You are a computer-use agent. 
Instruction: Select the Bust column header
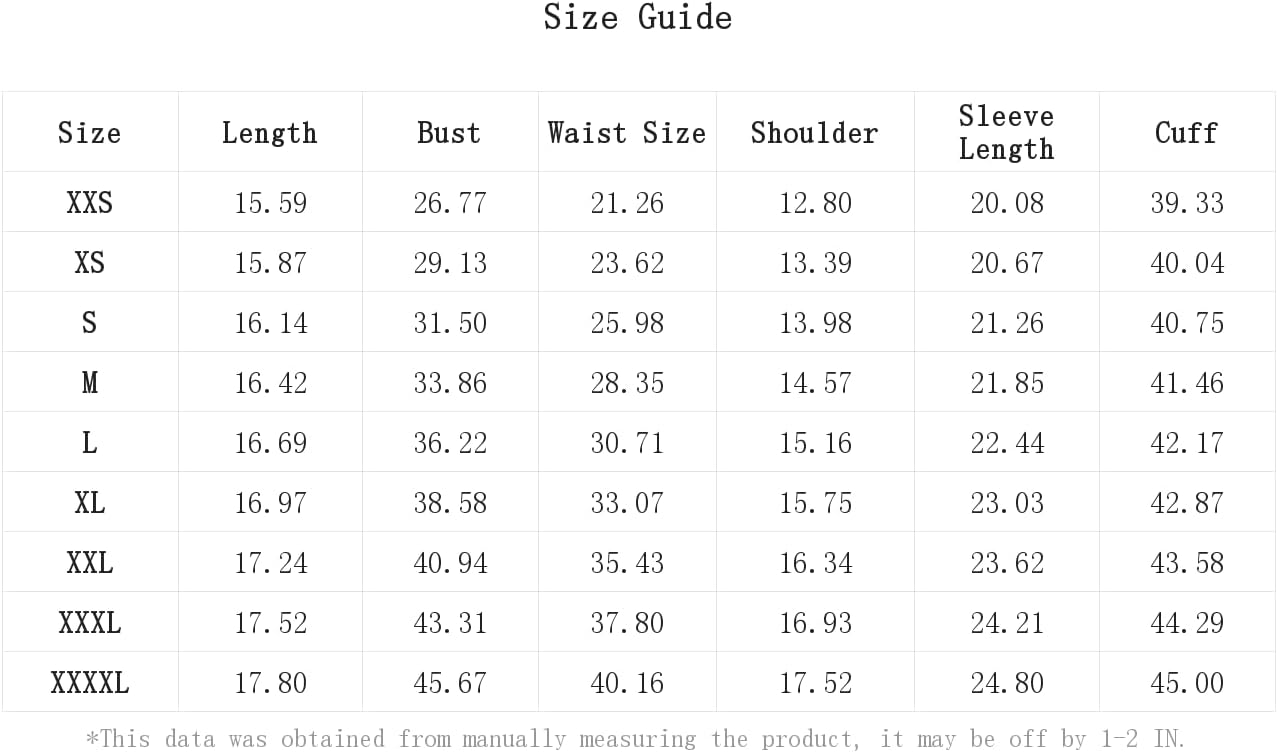(x=449, y=133)
